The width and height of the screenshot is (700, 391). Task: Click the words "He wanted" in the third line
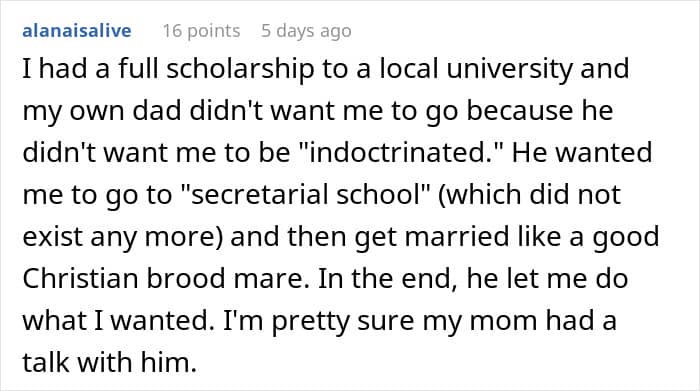pos(582,152)
